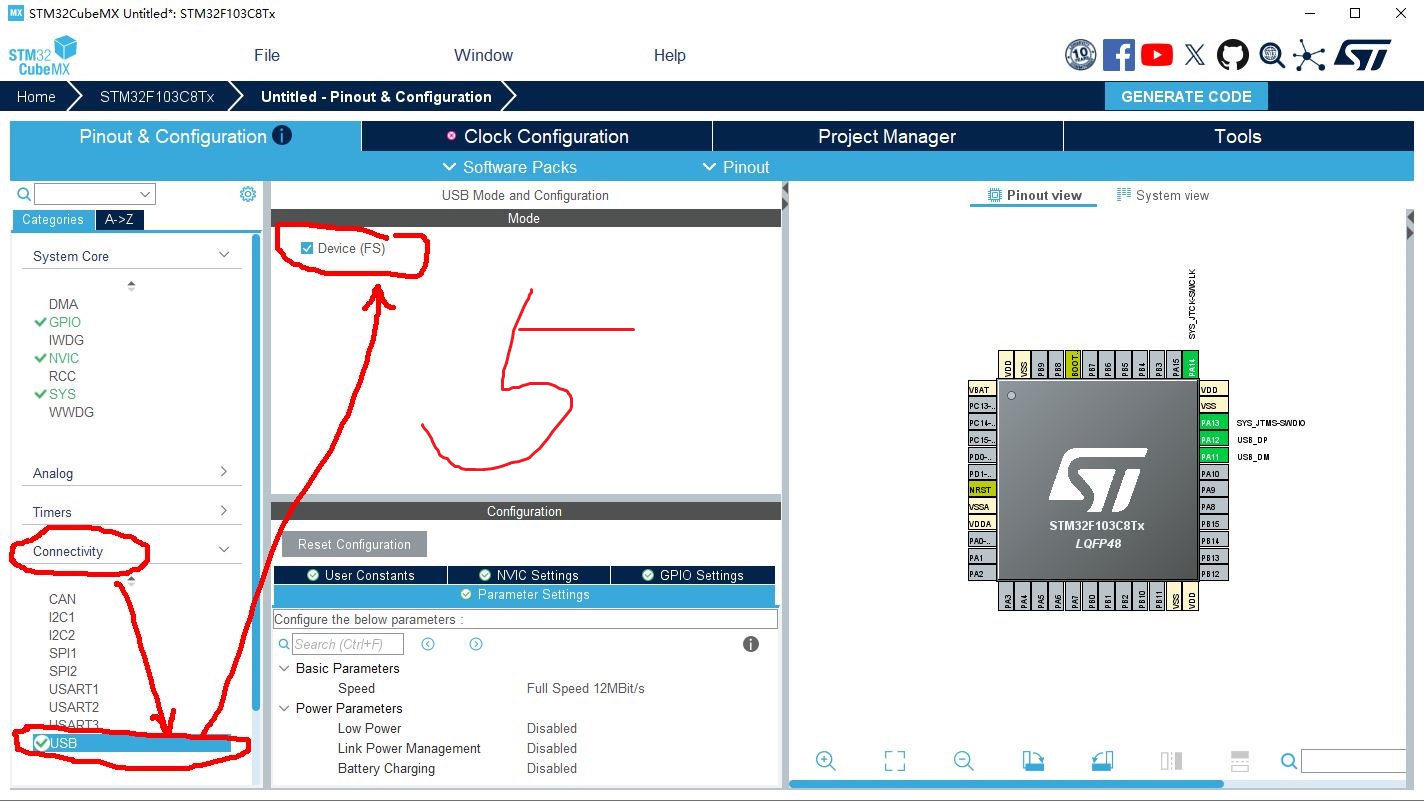Select RCC in System Core list
The height and width of the screenshot is (801, 1424).
click(62, 376)
